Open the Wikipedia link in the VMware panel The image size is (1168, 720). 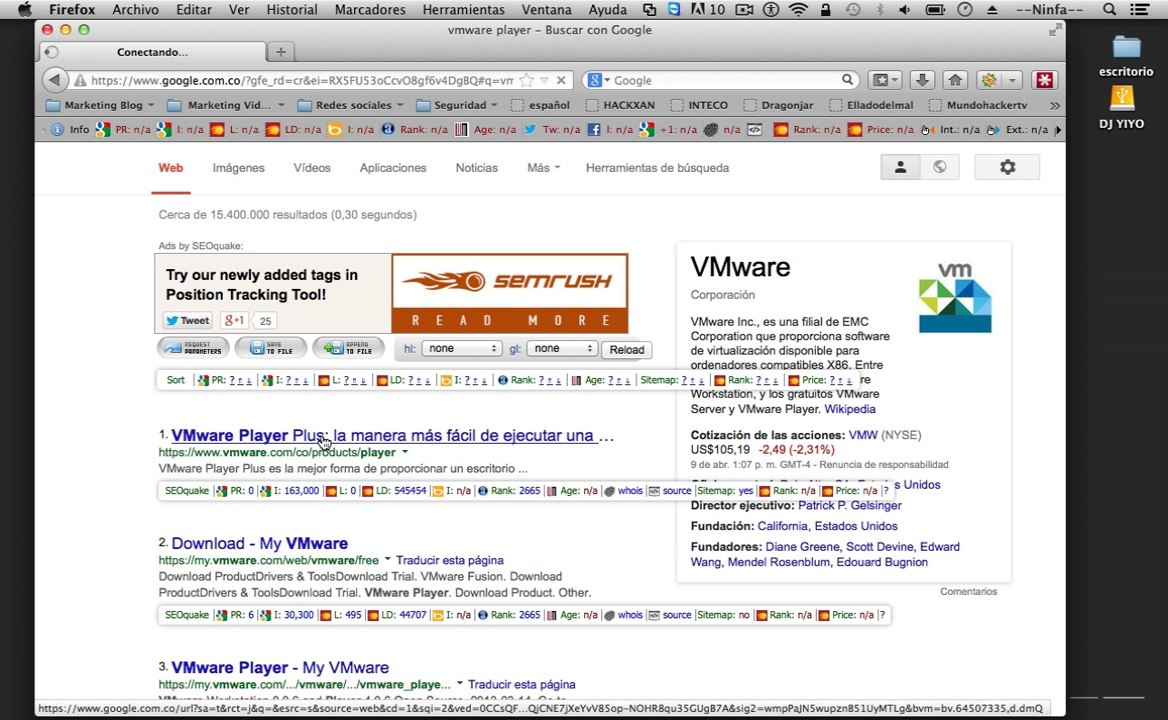point(850,409)
